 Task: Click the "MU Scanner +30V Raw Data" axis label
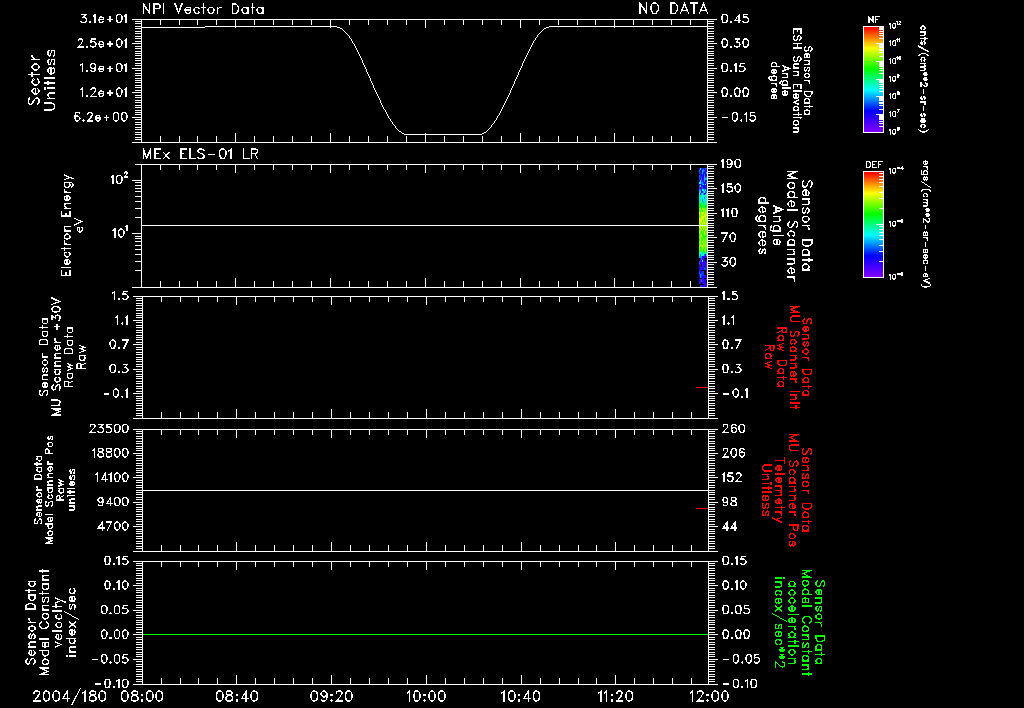(61, 357)
